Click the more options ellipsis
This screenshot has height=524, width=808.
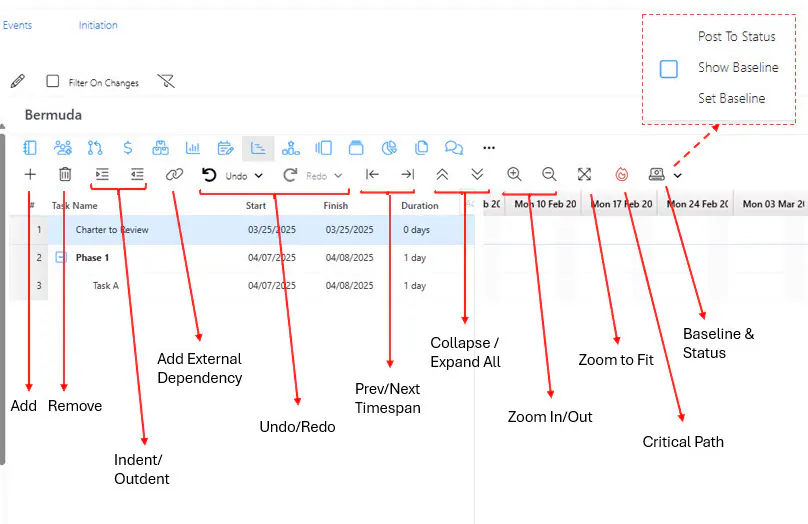pos(489,148)
